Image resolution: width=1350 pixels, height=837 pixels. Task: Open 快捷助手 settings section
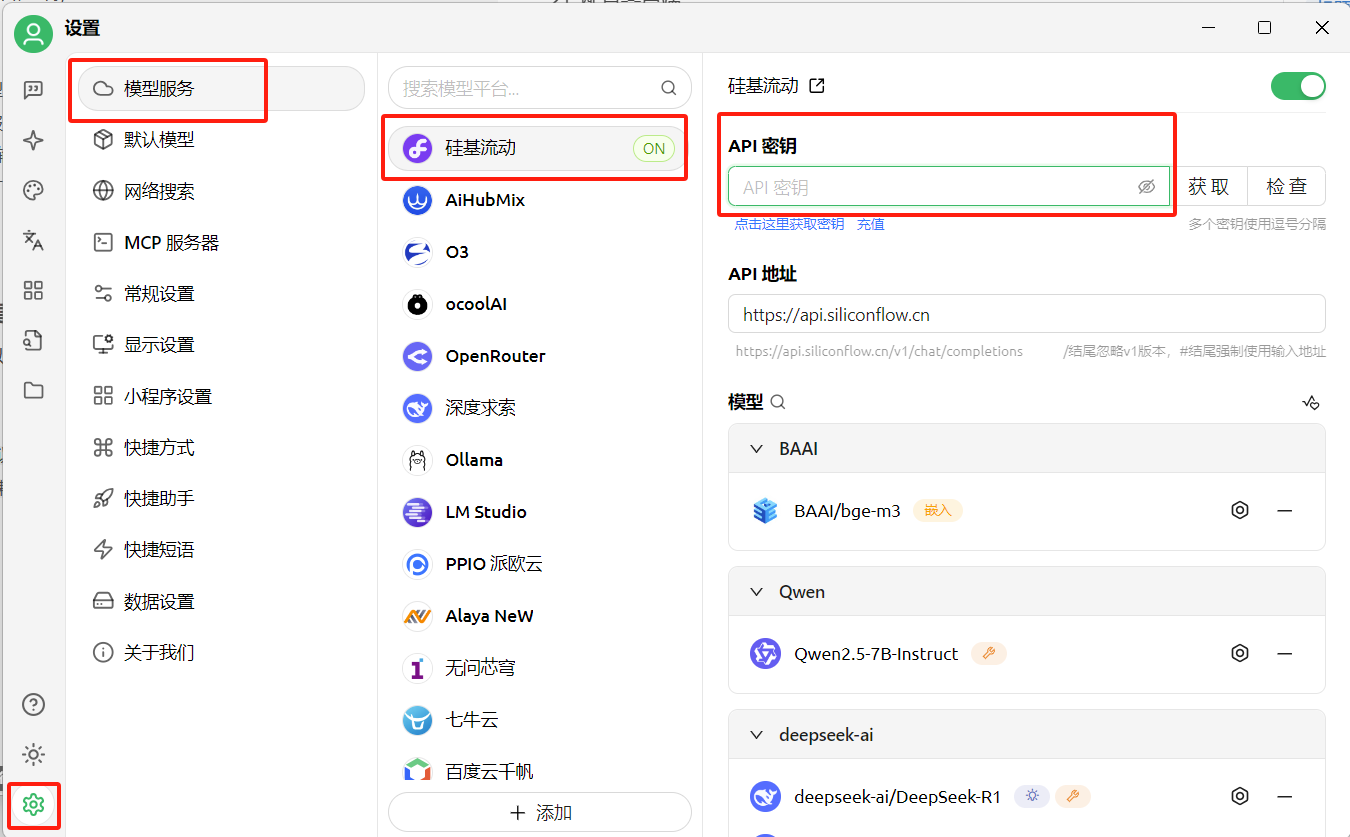(x=221, y=498)
